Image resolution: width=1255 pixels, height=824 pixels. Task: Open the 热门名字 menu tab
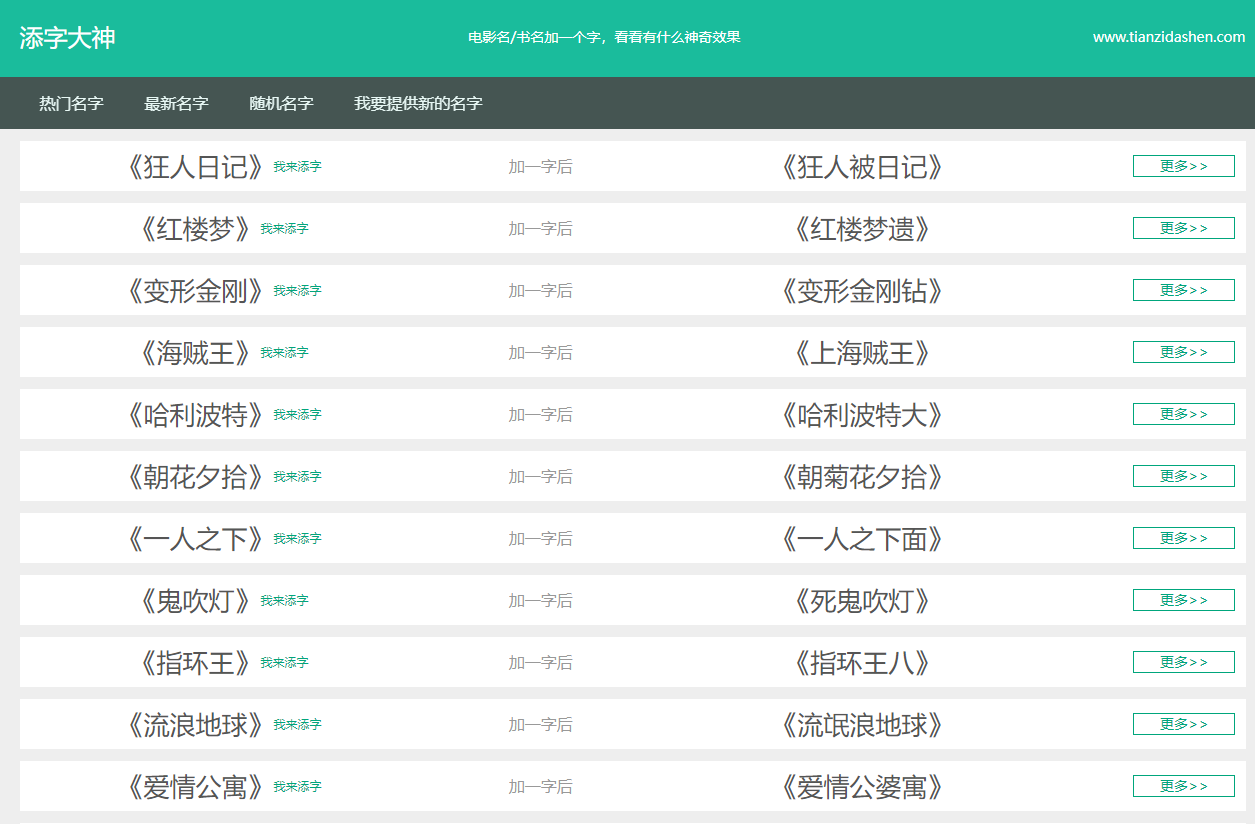click(x=71, y=103)
